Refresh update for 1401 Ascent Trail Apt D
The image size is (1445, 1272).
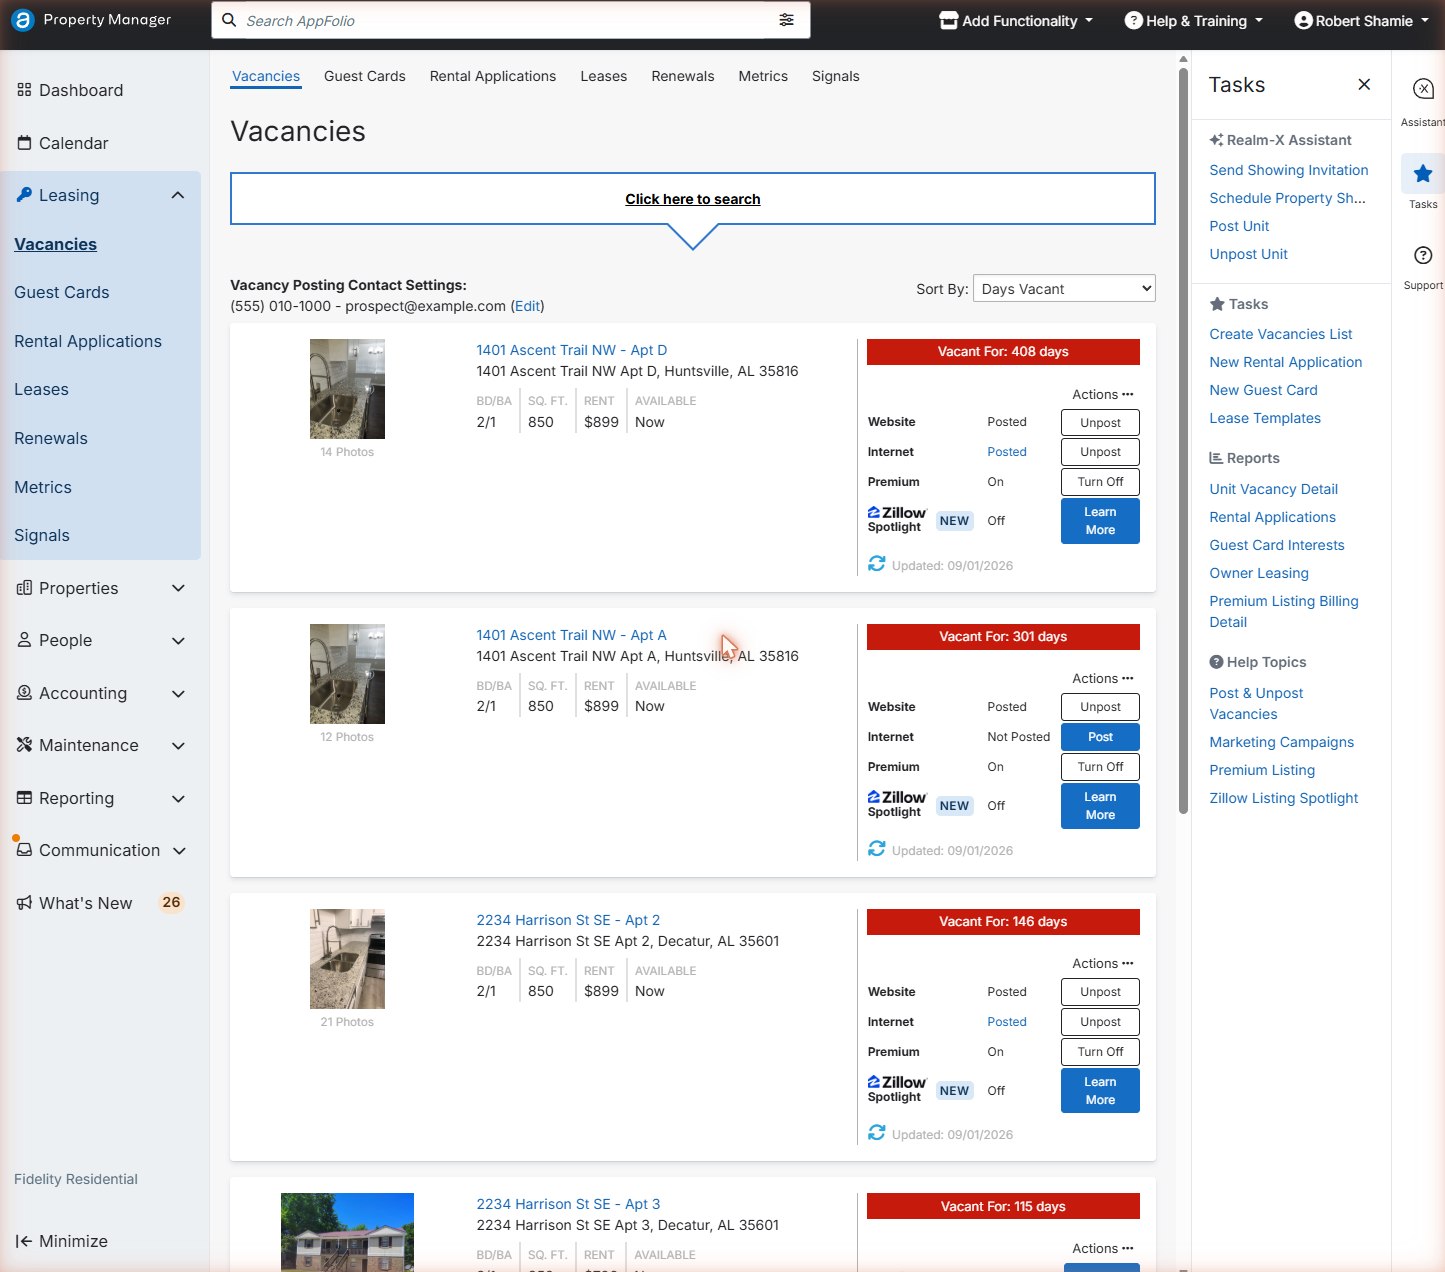877,564
